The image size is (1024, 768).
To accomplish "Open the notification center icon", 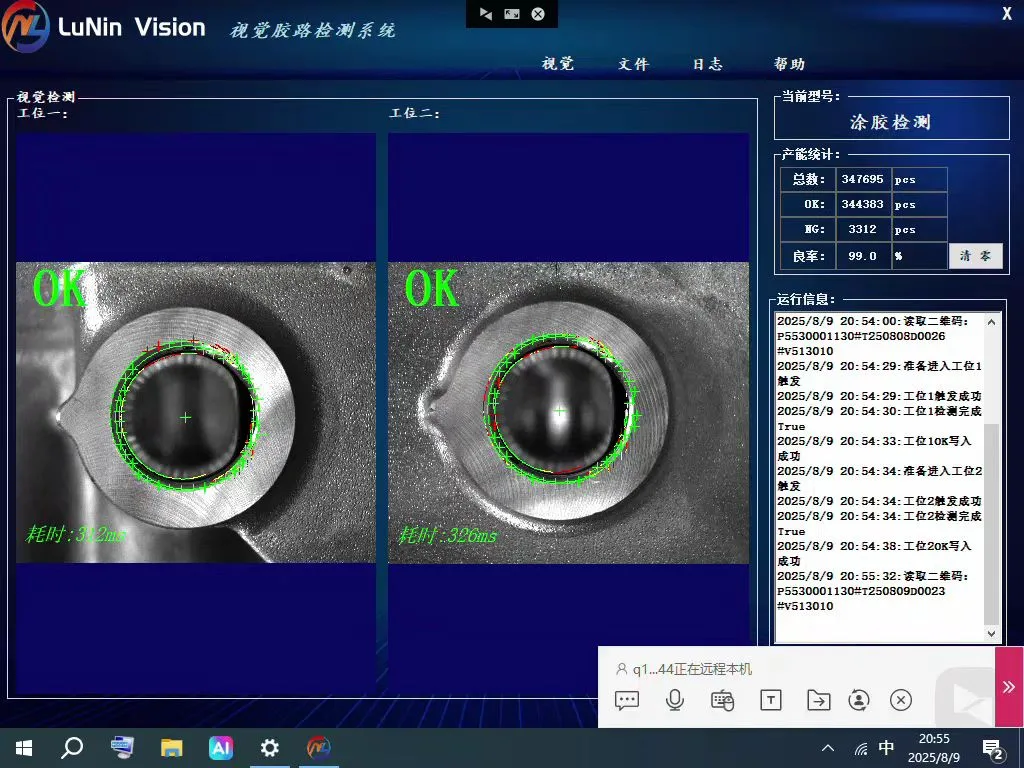I will pos(993,748).
